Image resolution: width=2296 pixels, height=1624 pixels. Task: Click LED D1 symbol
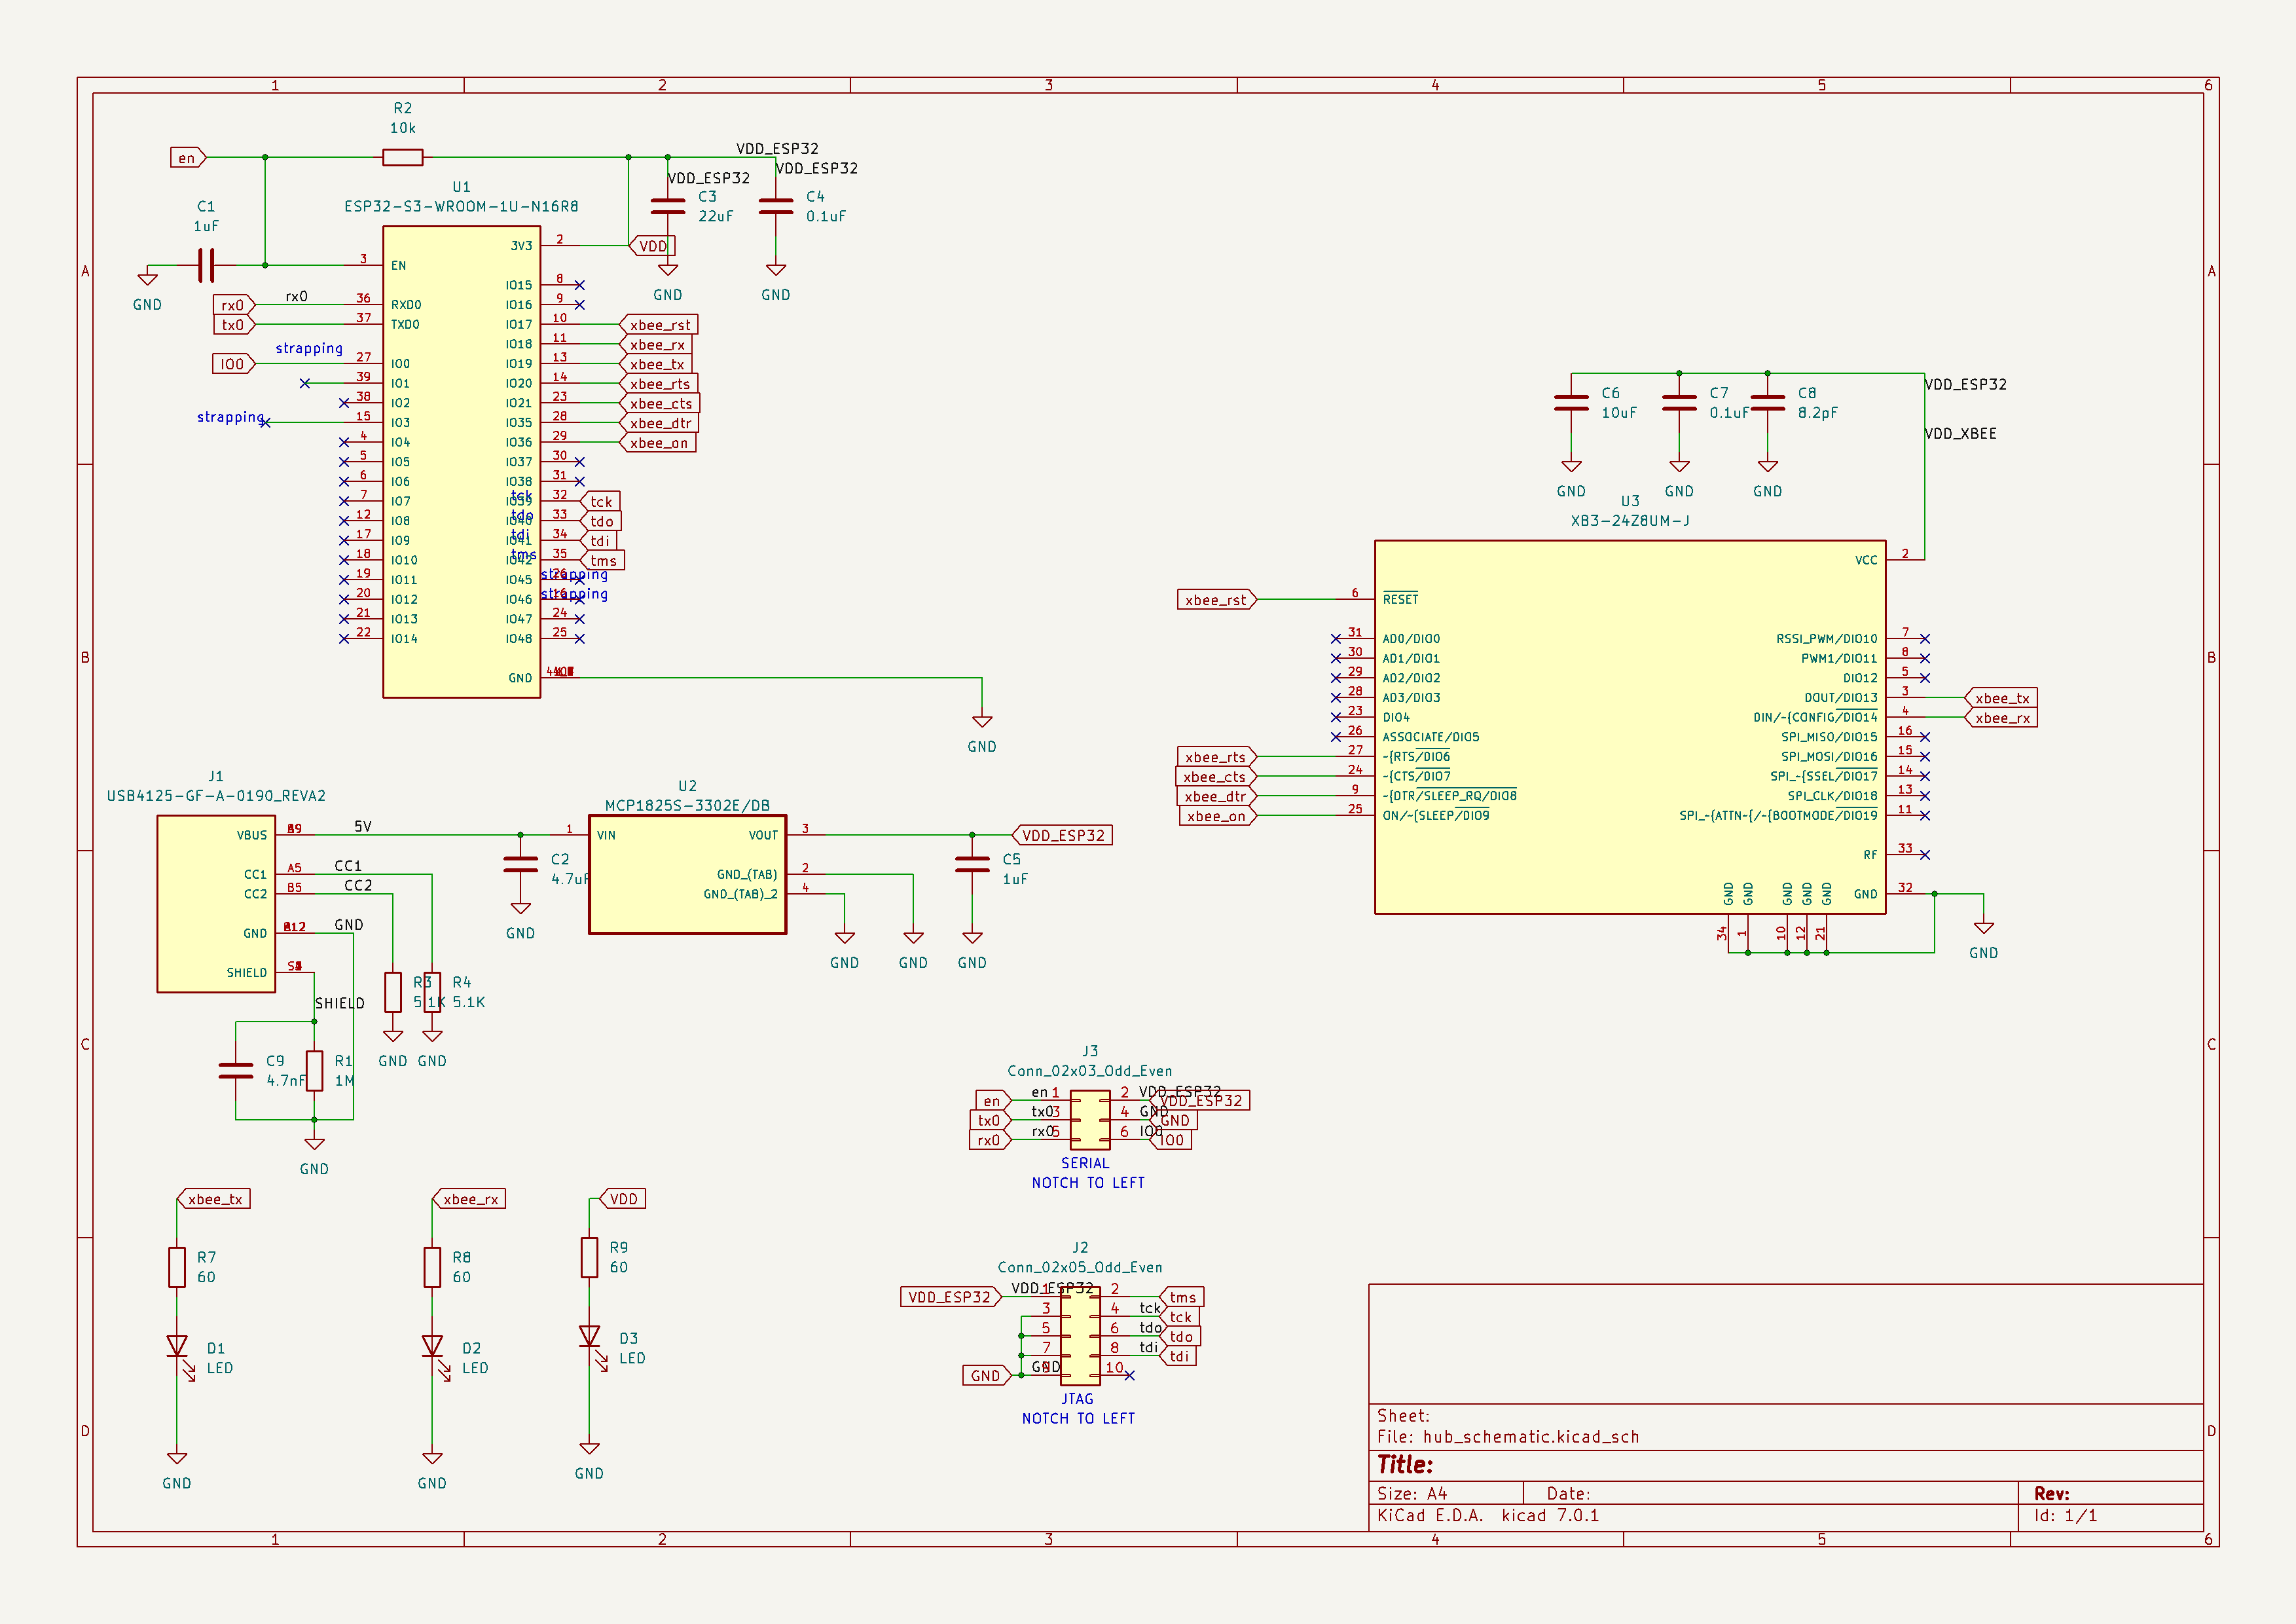pyautogui.click(x=177, y=1345)
